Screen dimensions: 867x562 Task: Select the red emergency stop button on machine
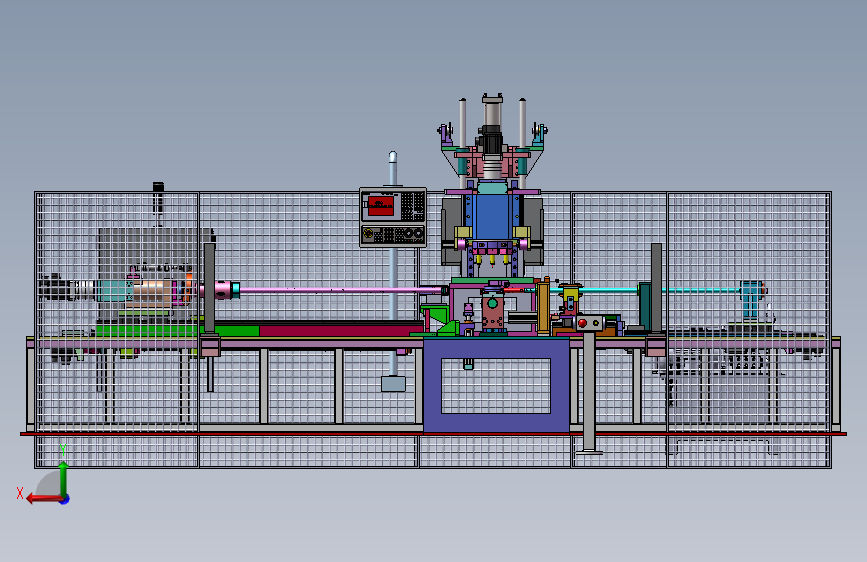[x=582, y=323]
